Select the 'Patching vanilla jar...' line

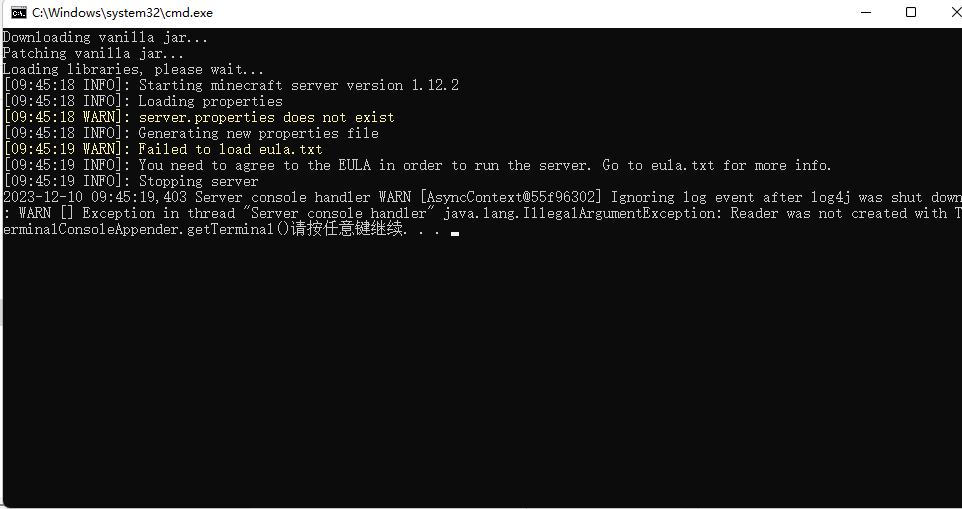click(93, 53)
